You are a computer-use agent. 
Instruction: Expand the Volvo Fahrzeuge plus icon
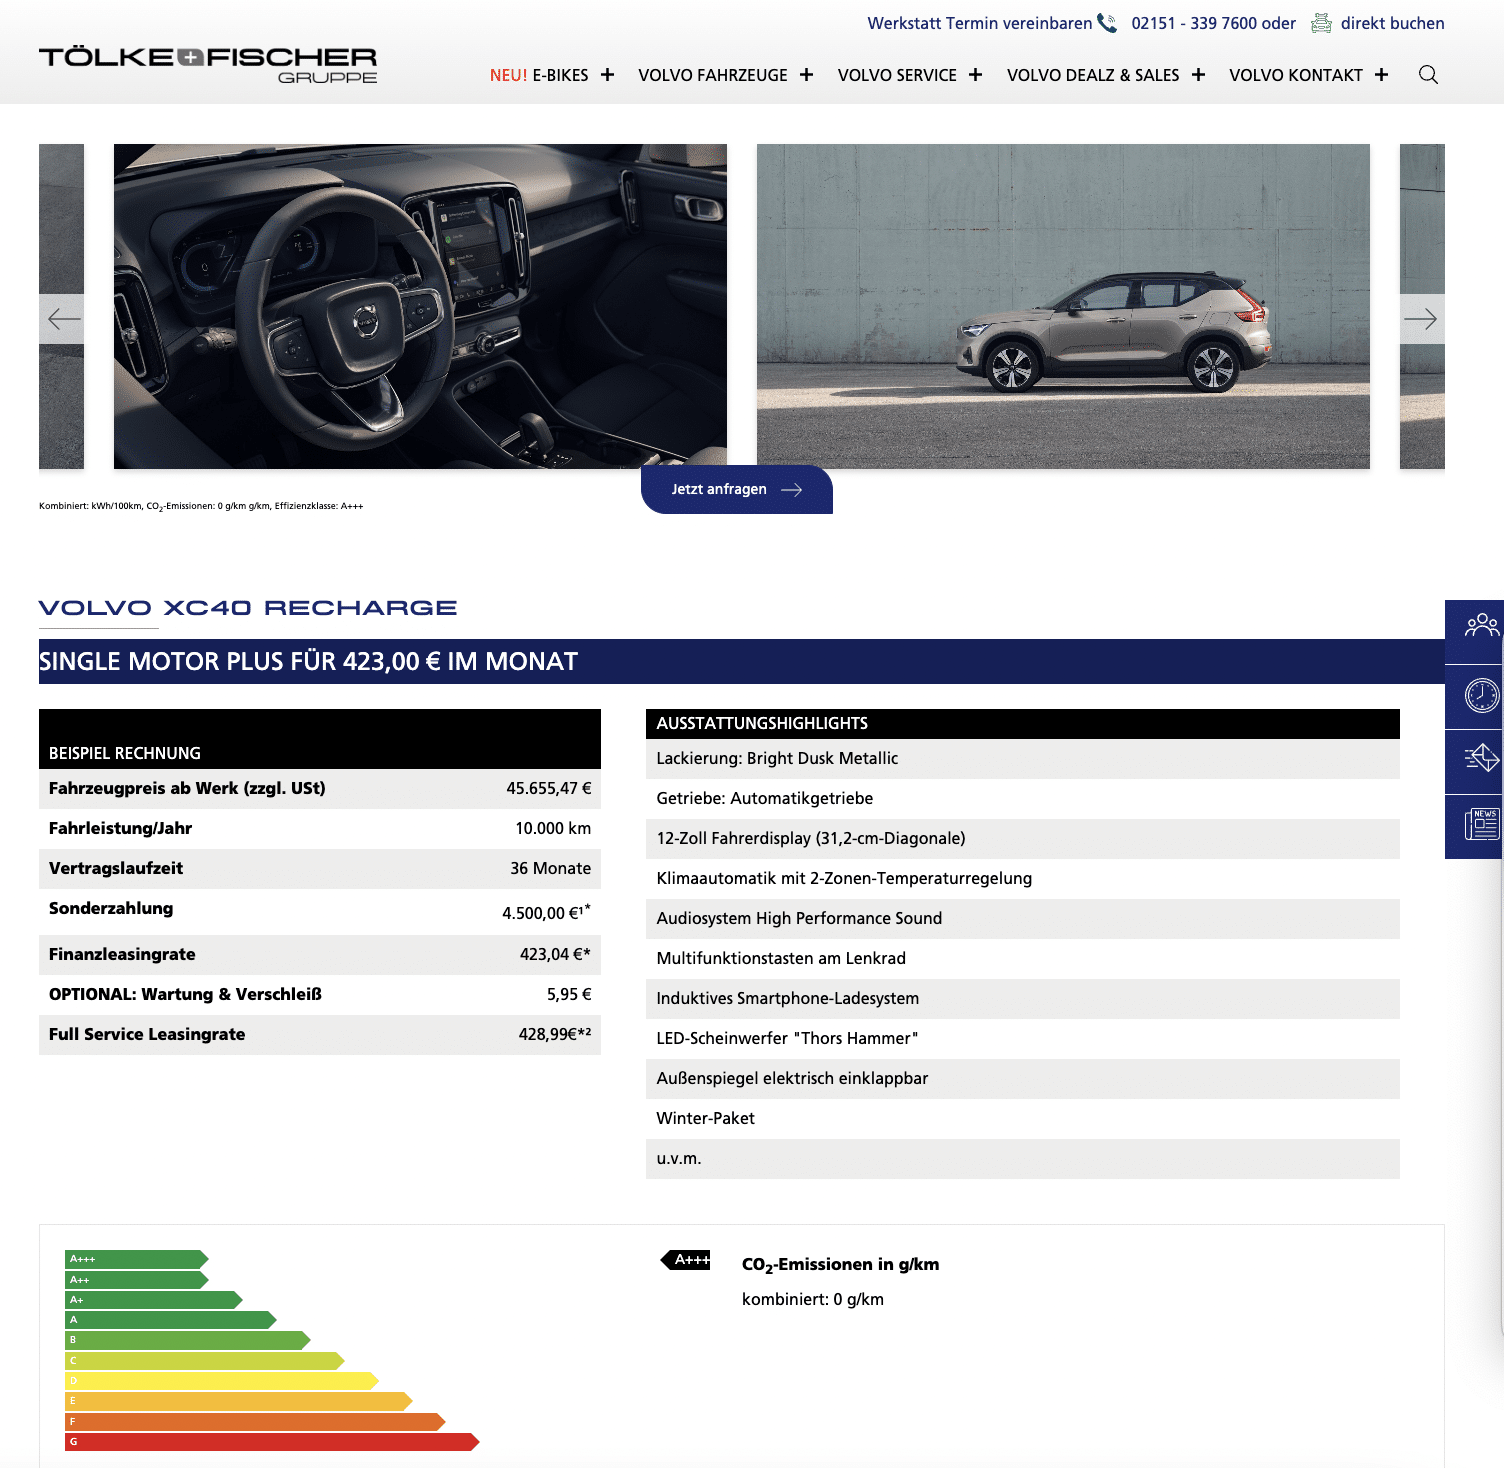tap(806, 75)
